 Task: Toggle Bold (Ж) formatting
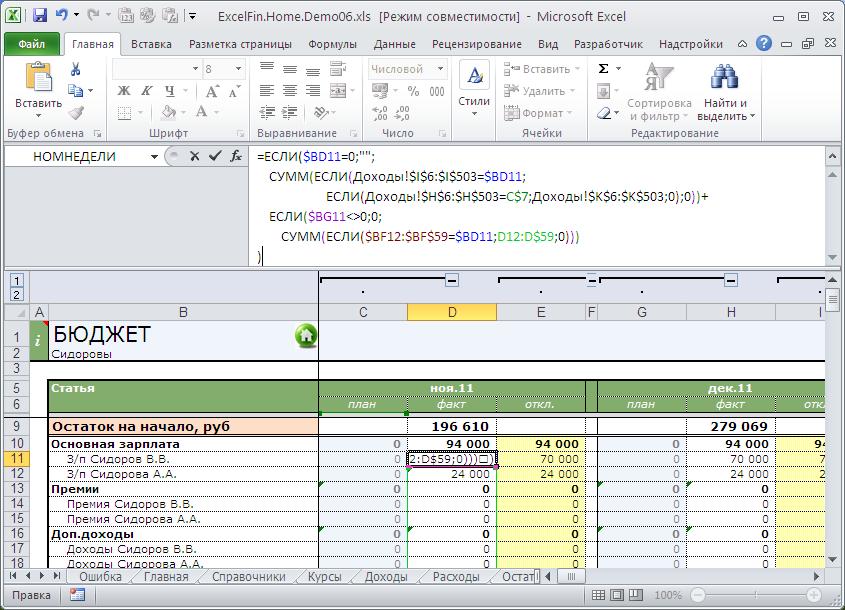coord(124,91)
